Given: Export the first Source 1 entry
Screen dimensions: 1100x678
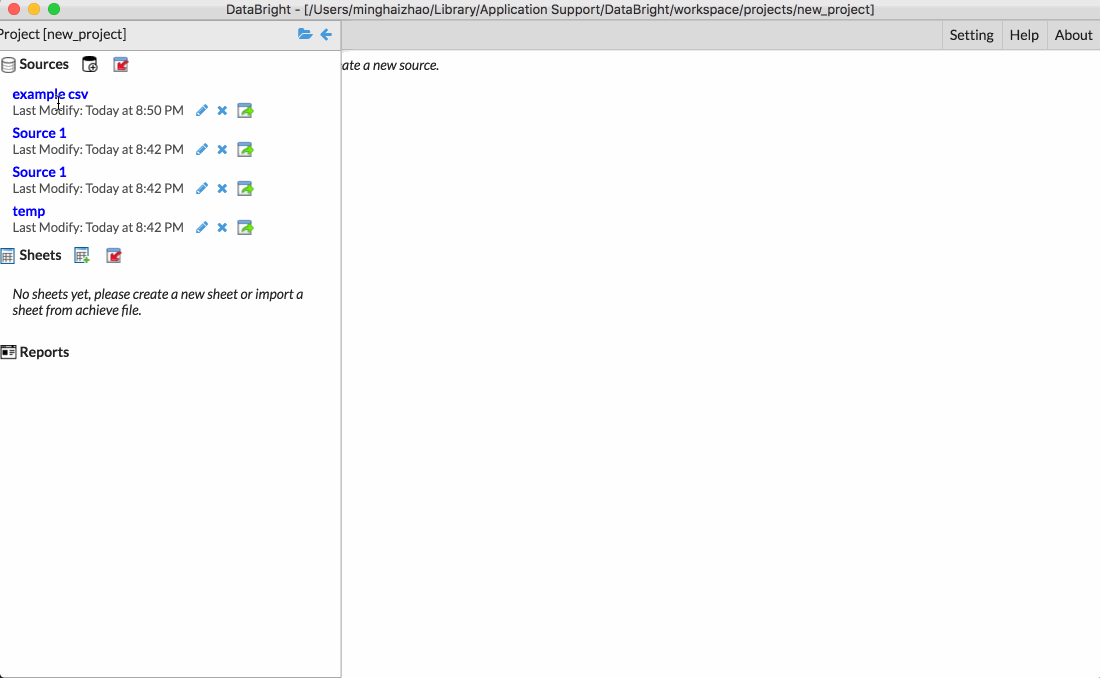Looking at the screenshot, I should pyautogui.click(x=245, y=149).
